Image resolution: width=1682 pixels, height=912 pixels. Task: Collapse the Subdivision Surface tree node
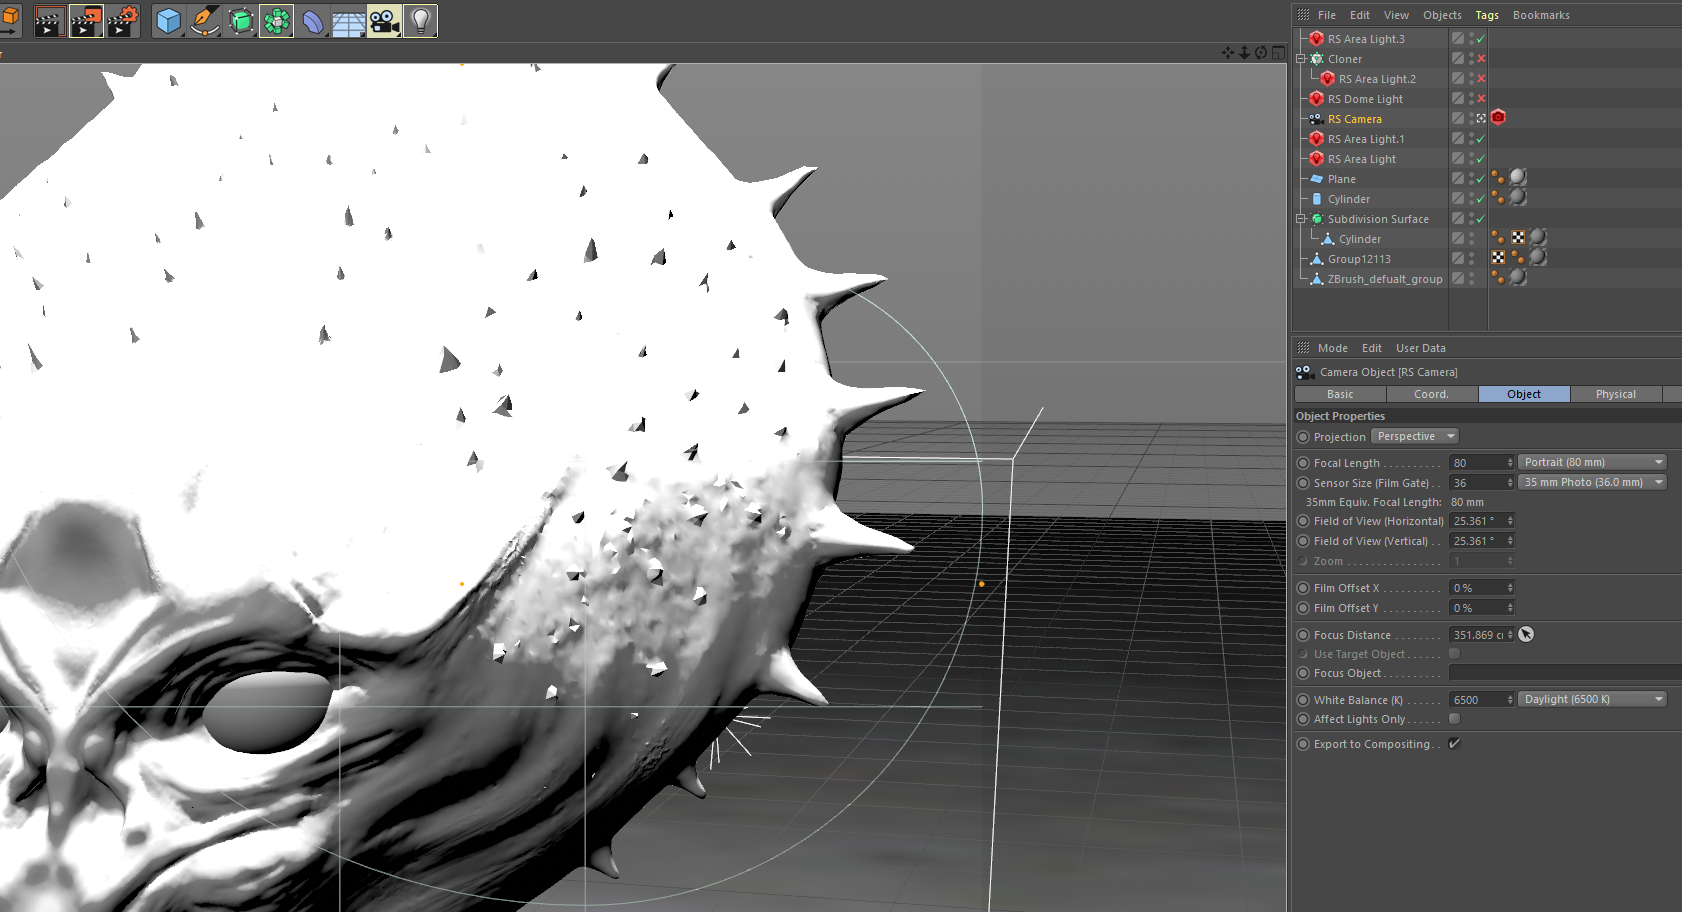1301,219
